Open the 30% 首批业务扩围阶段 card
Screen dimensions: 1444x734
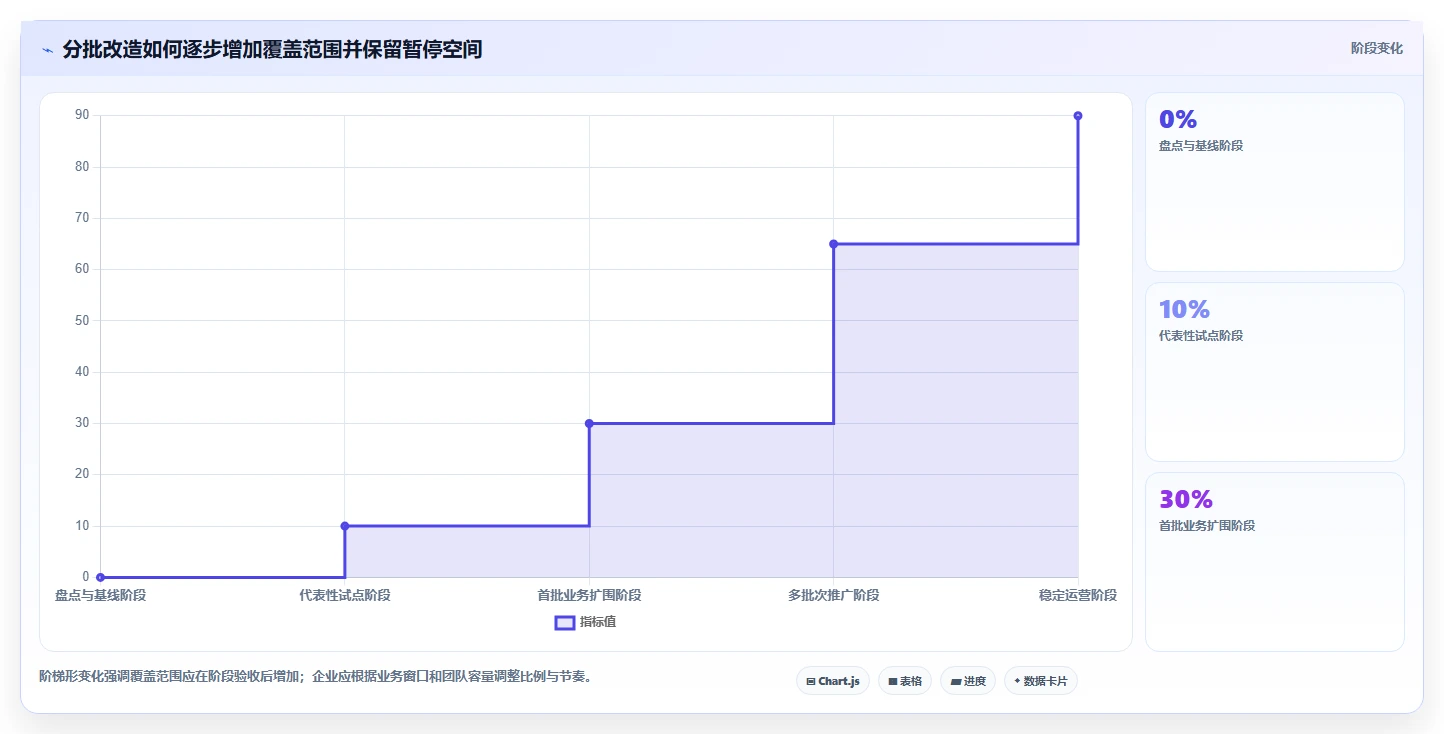coord(1274,562)
